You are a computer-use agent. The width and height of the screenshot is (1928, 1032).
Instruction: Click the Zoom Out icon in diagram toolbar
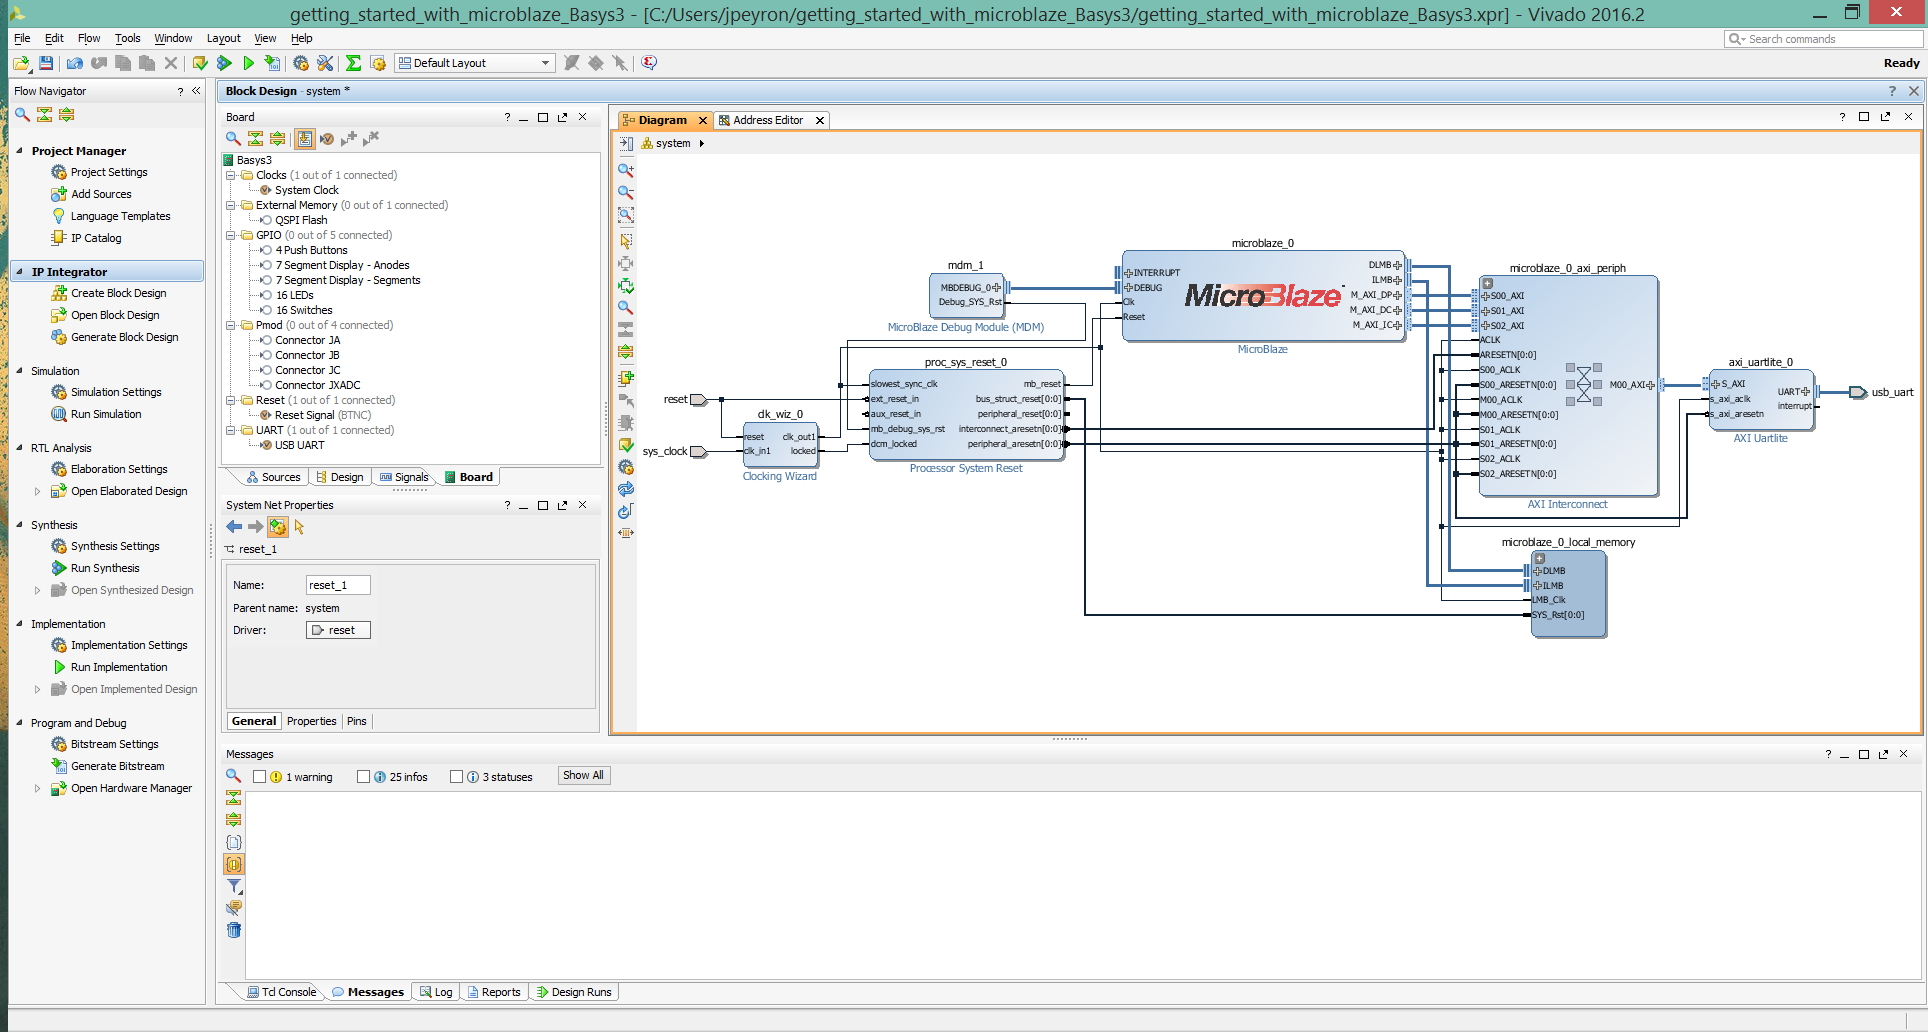(x=626, y=192)
